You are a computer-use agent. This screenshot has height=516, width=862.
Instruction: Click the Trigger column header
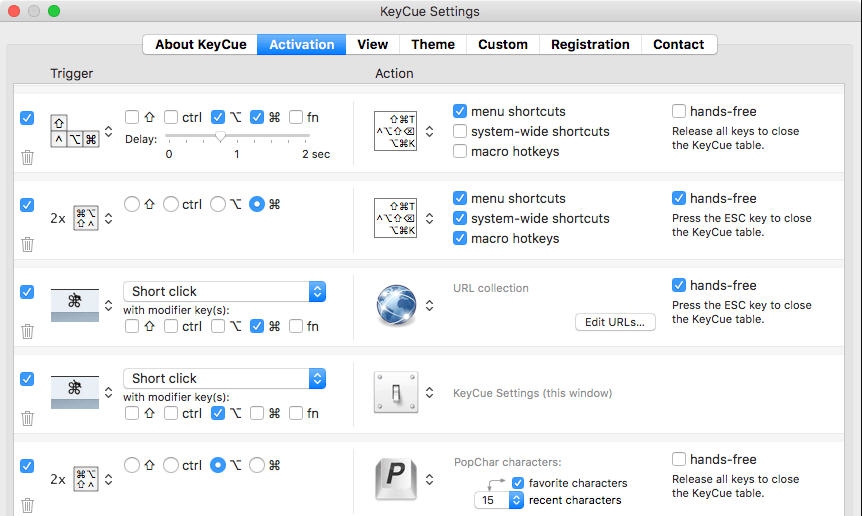click(71, 73)
